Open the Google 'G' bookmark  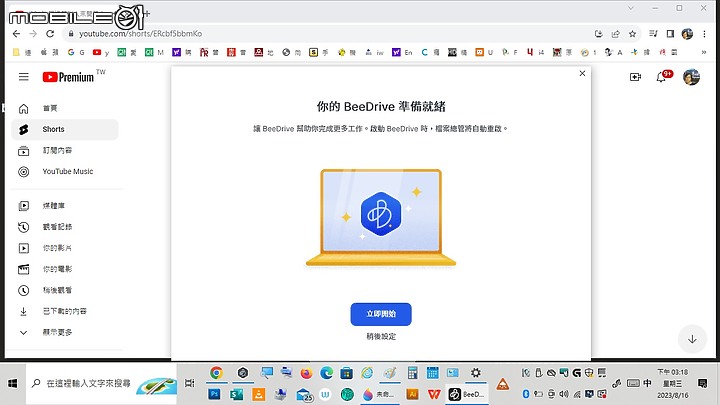coord(76,52)
